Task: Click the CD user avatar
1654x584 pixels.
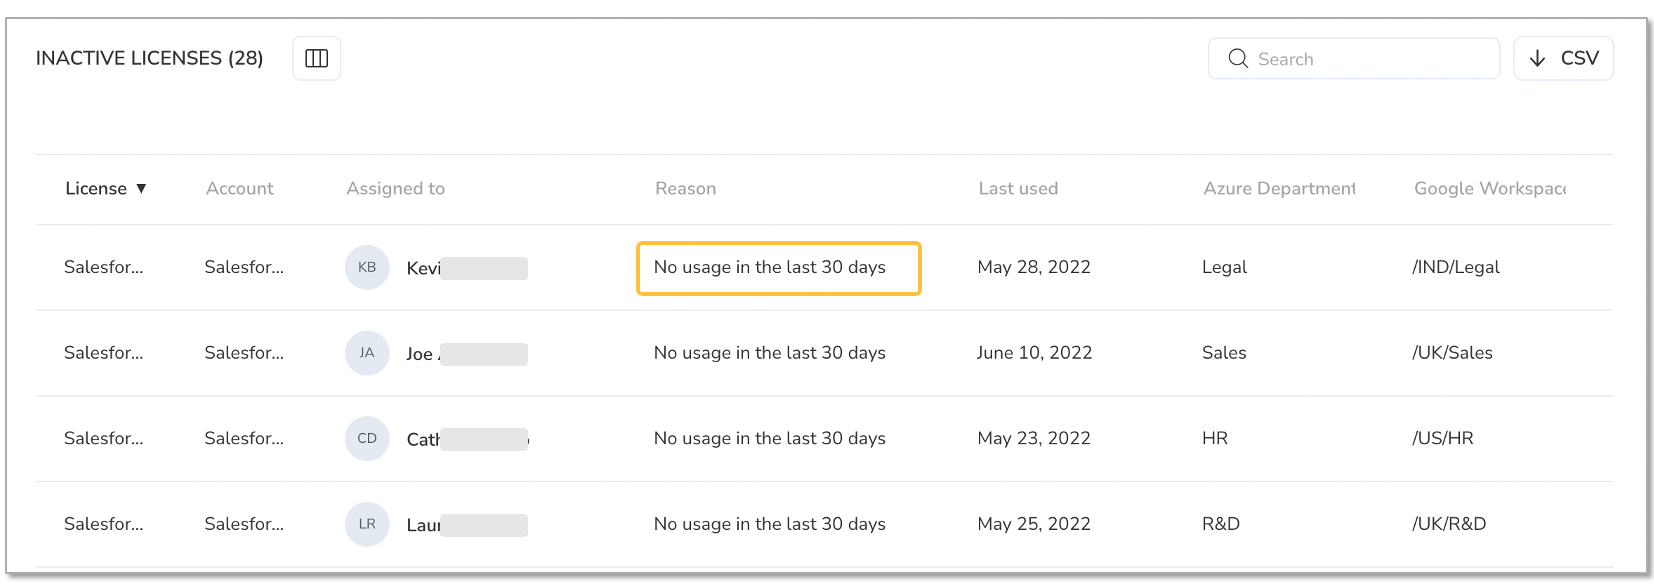Action: tap(367, 439)
